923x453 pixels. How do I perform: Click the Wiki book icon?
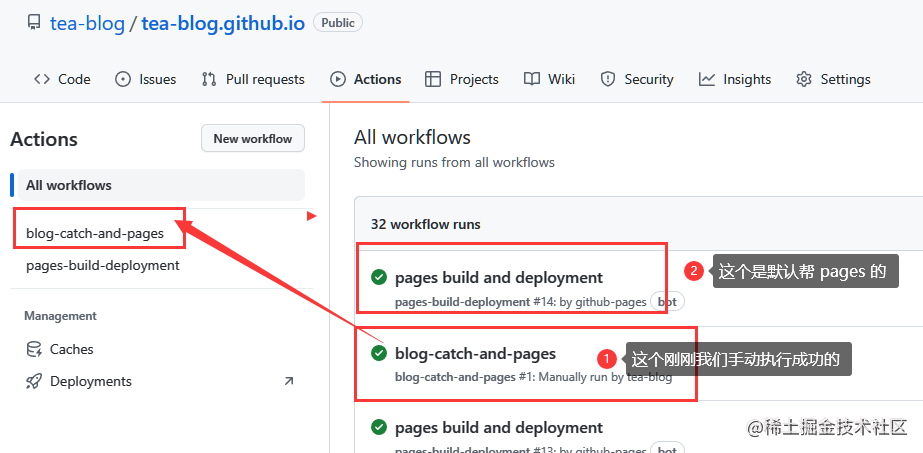532,79
